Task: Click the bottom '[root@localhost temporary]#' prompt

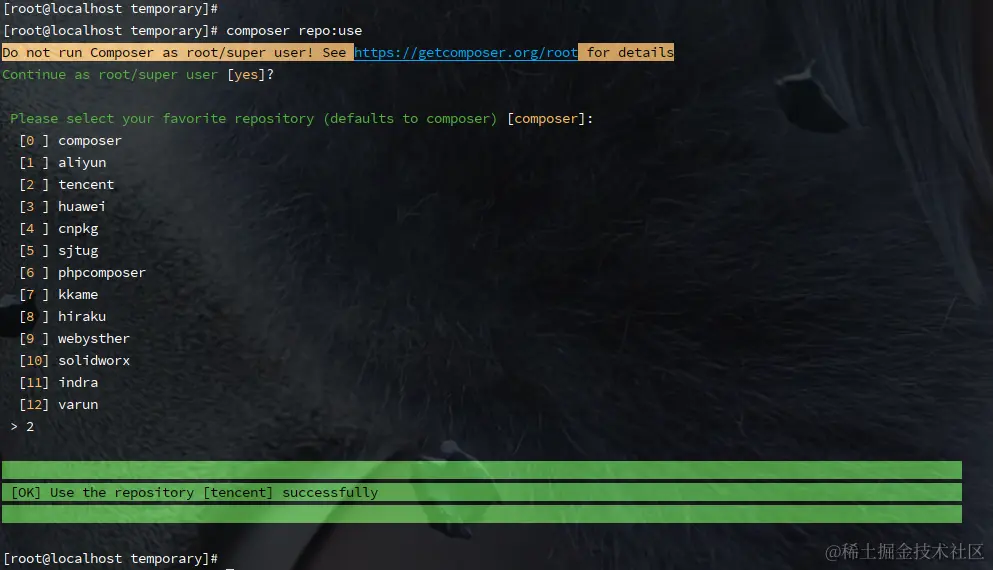Action: [111, 559]
